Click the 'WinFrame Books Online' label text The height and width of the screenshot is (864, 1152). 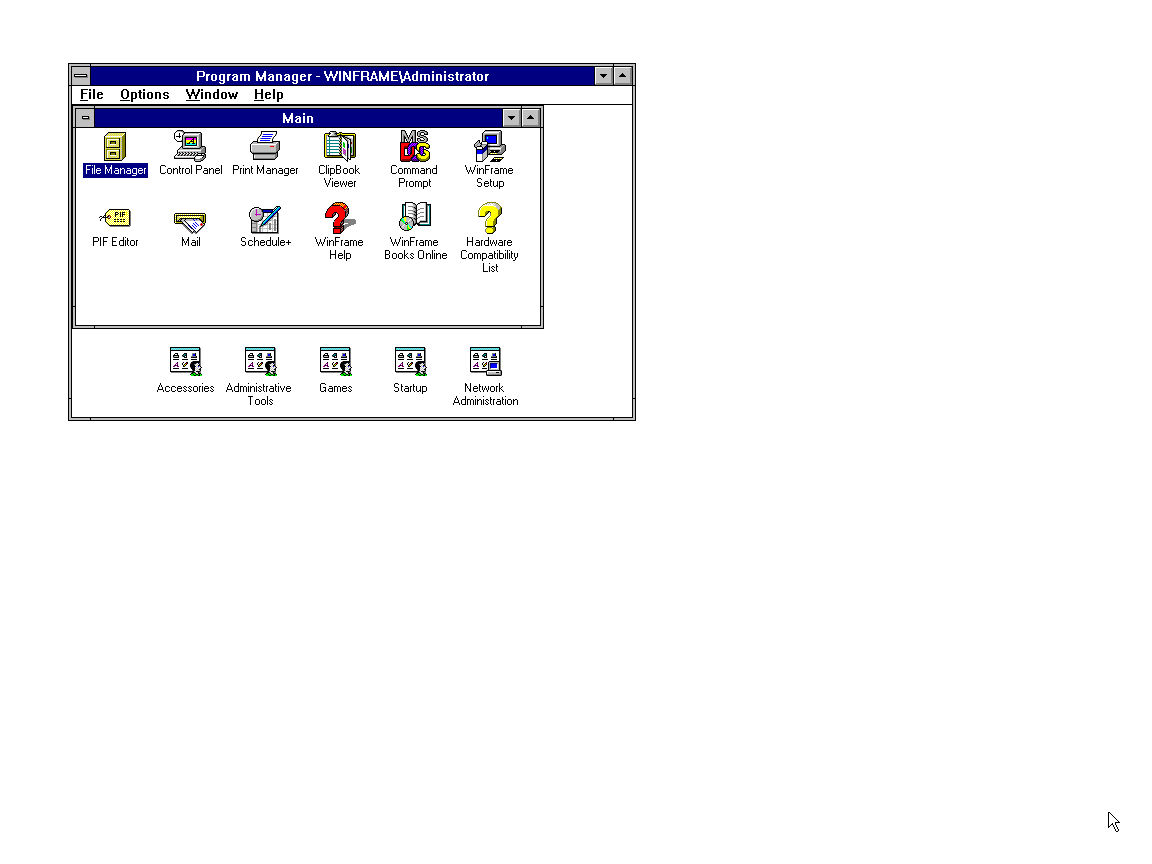(415, 248)
